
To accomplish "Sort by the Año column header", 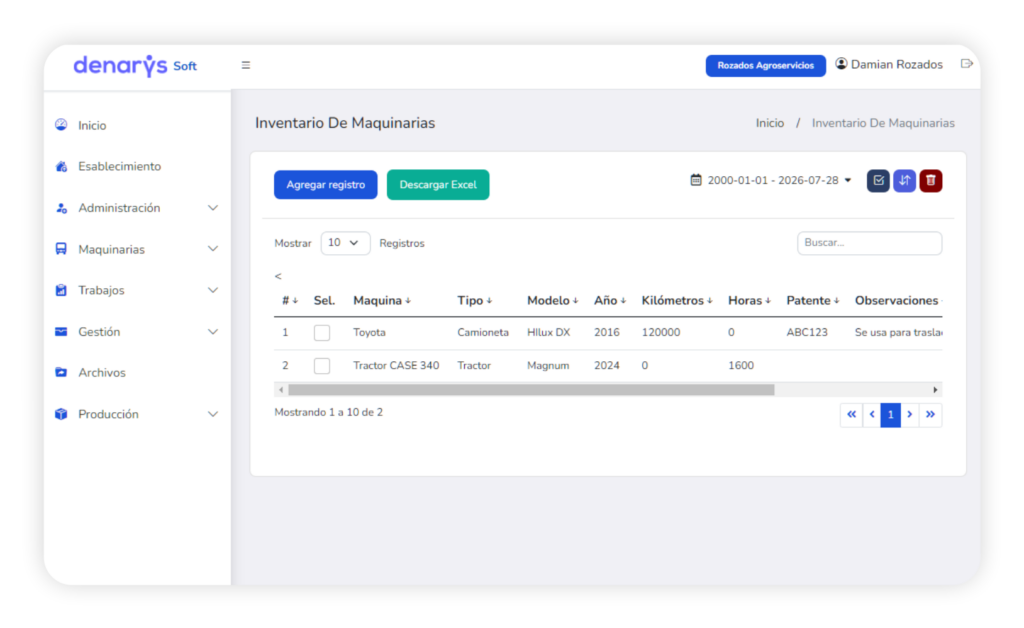I will [x=610, y=300].
